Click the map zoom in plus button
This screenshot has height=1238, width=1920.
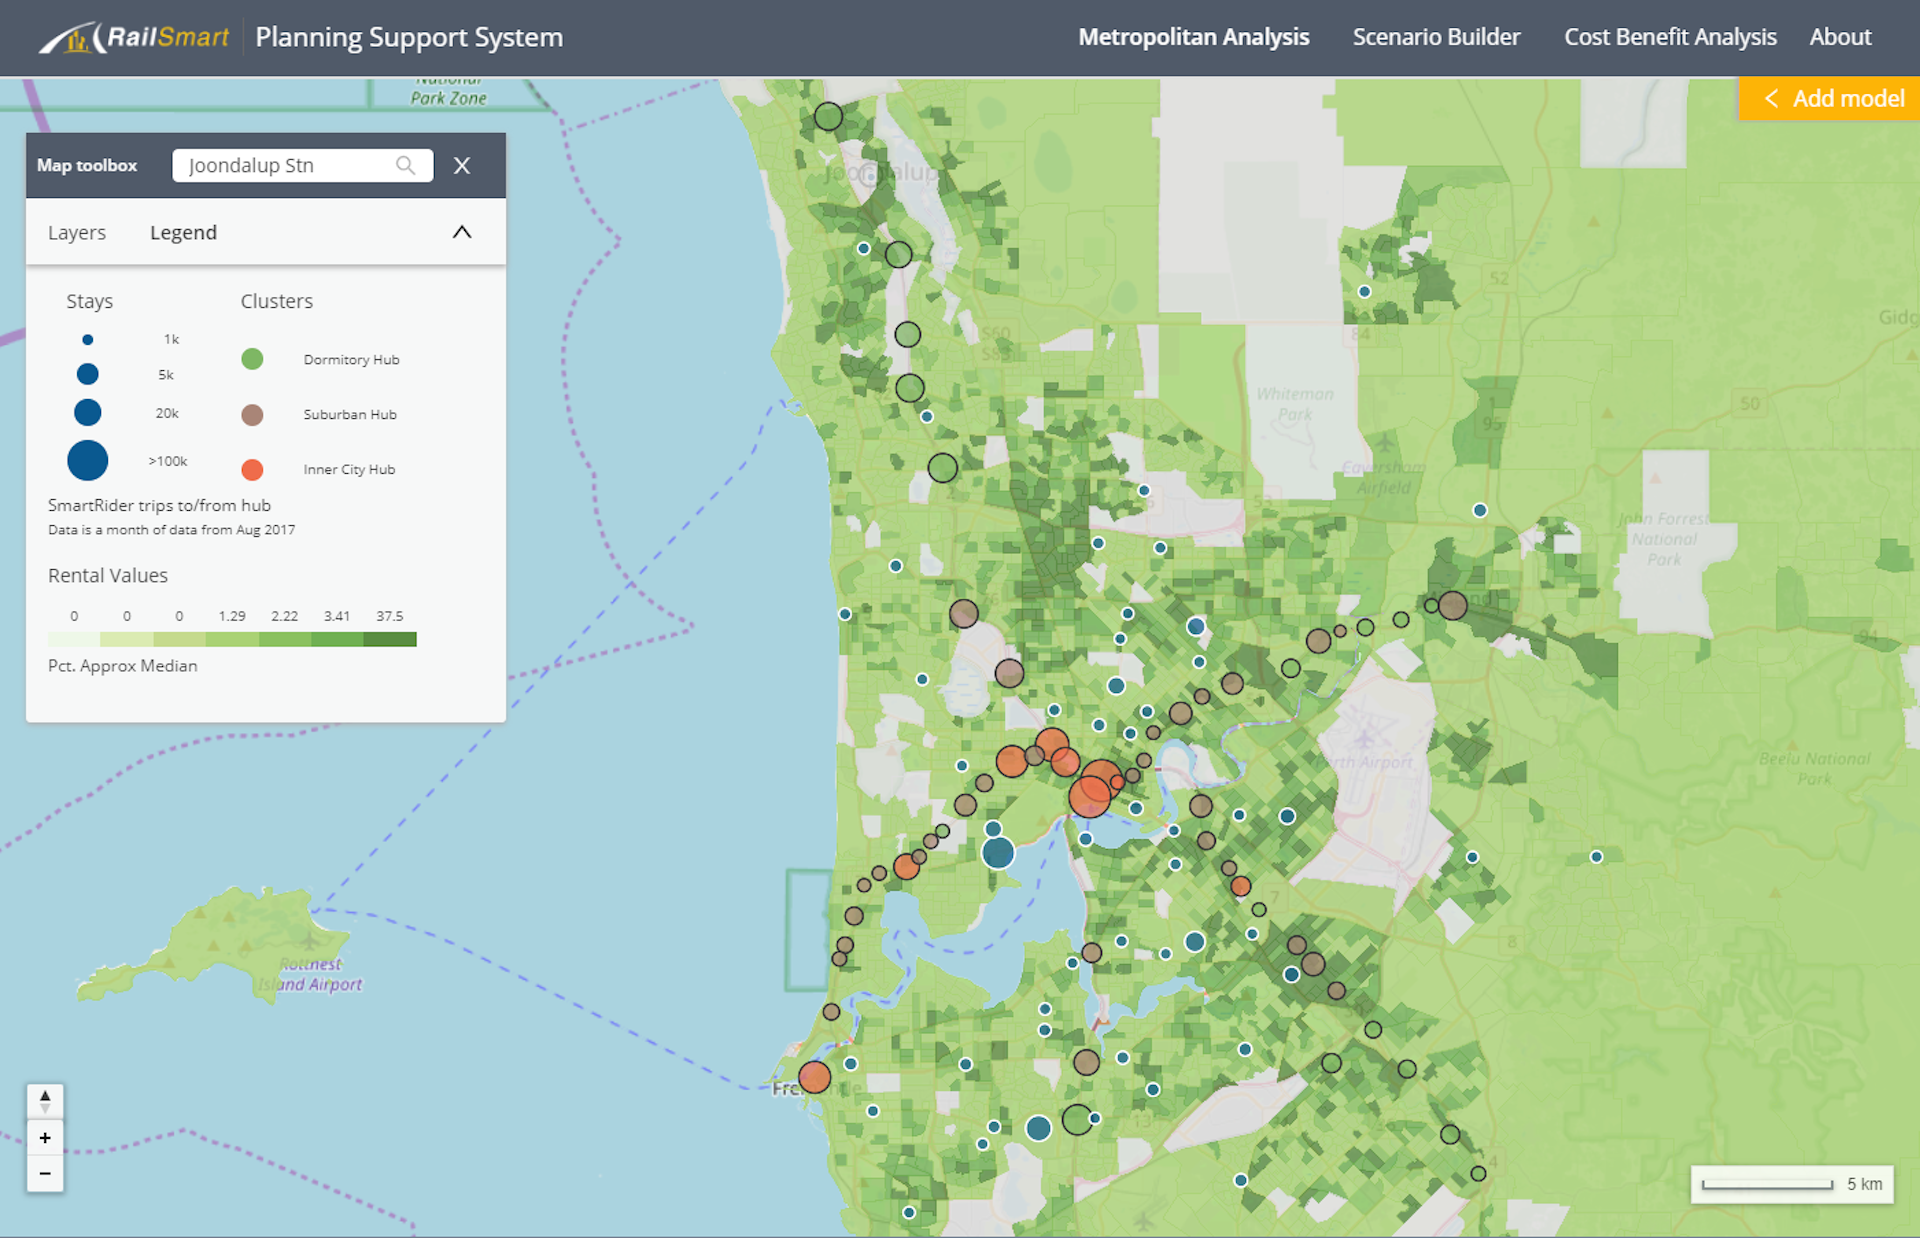(x=45, y=1138)
